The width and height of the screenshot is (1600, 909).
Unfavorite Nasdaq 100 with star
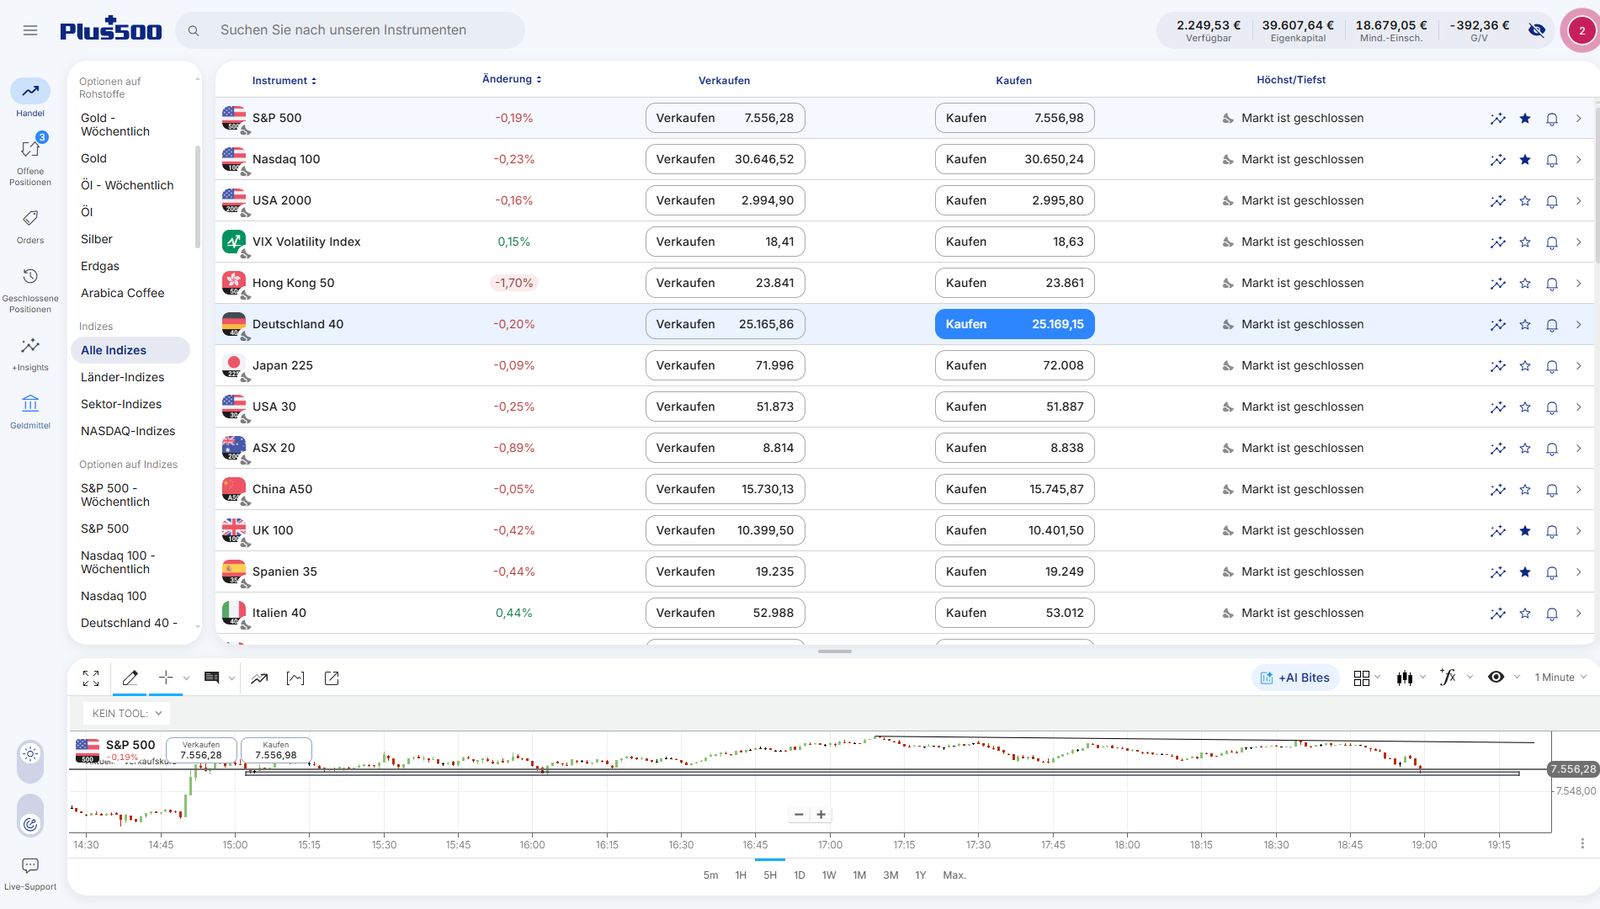(1525, 160)
